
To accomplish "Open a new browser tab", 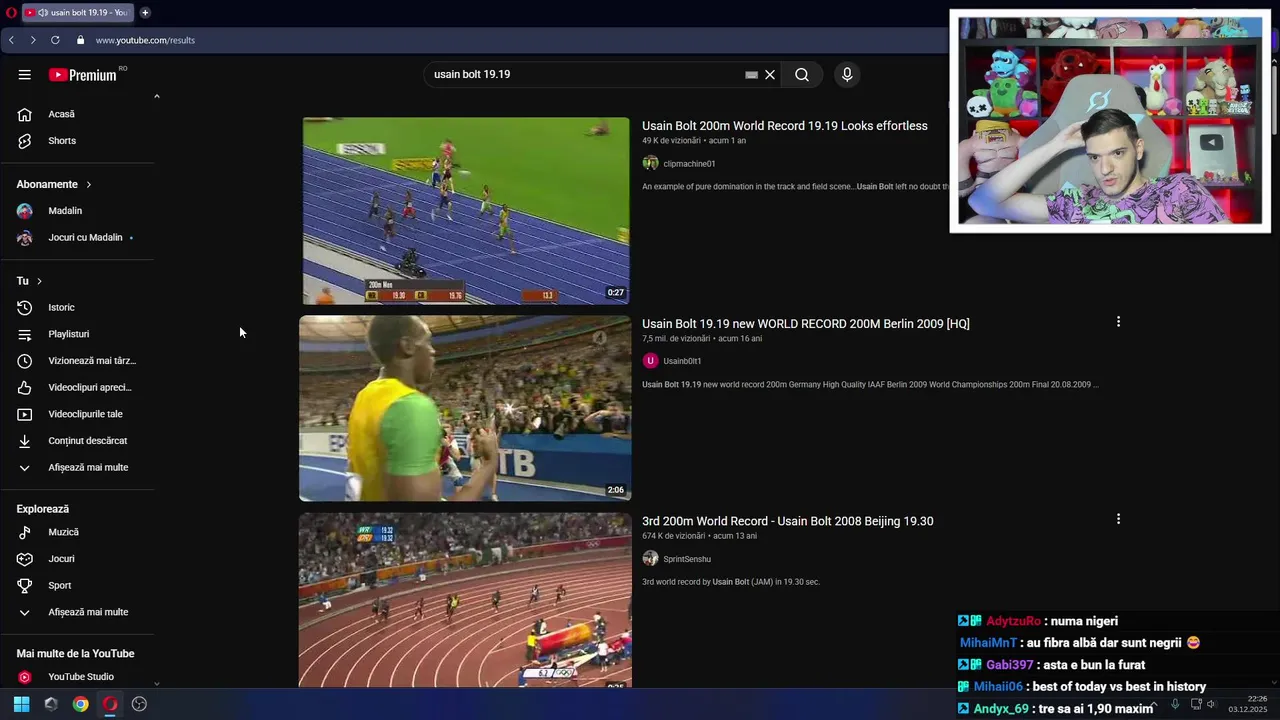I will pos(145,13).
